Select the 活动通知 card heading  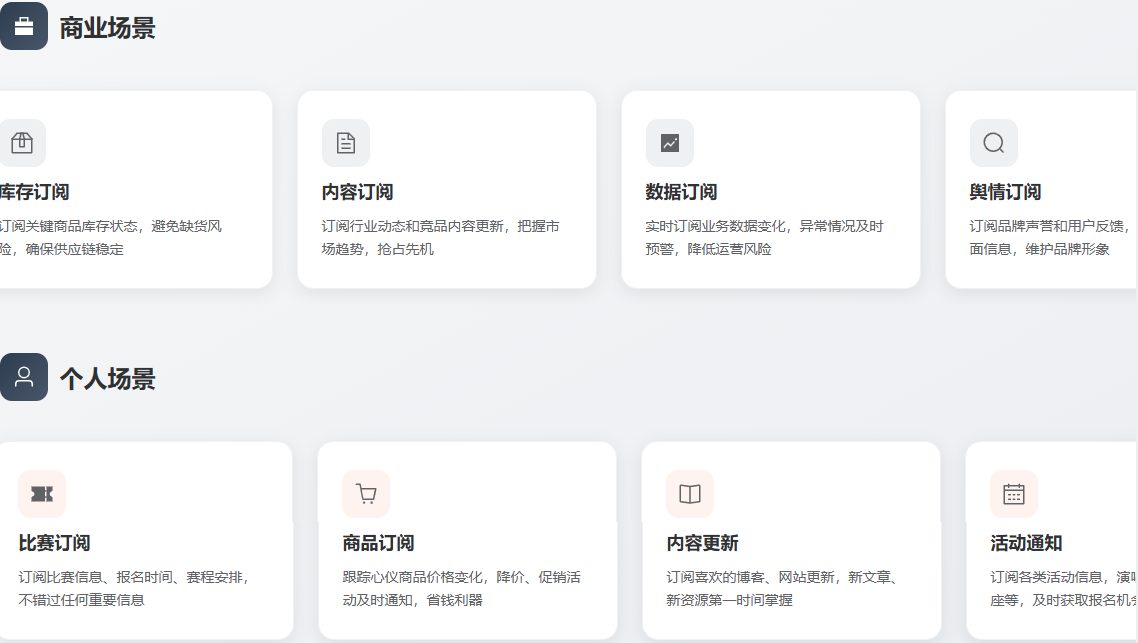pyautogui.click(x=1026, y=543)
